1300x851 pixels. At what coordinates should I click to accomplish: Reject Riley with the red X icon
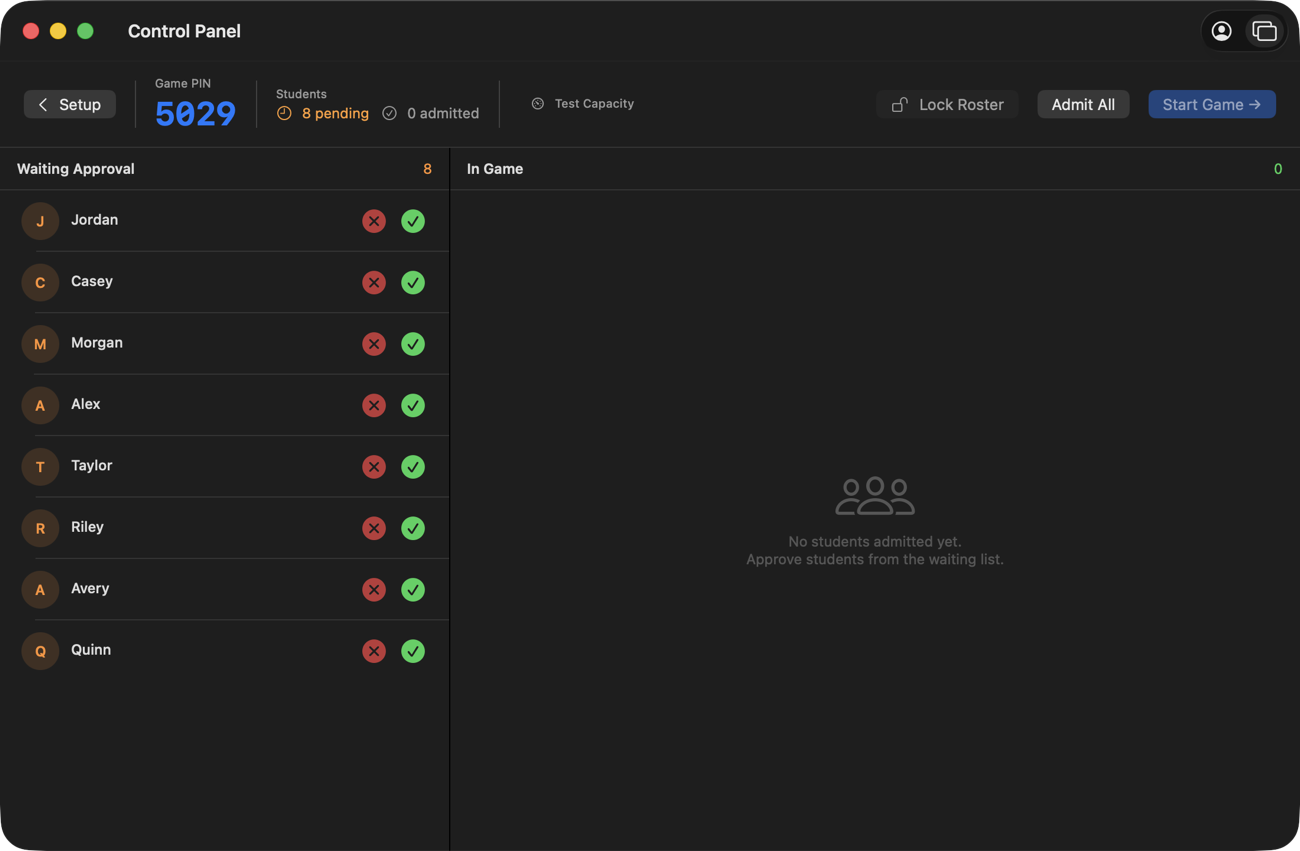(374, 528)
